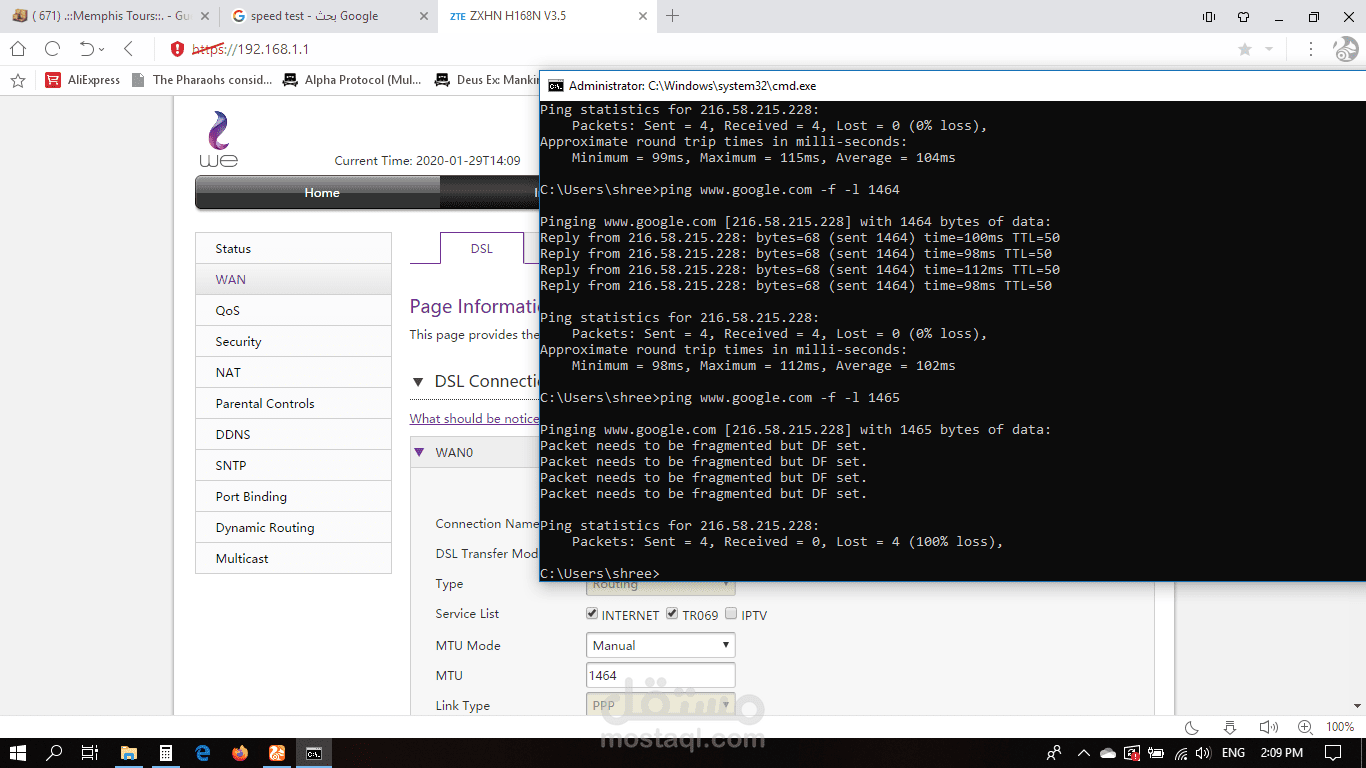Open Windows Start menu
This screenshot has height=768, width=1366.
point(18,753)
